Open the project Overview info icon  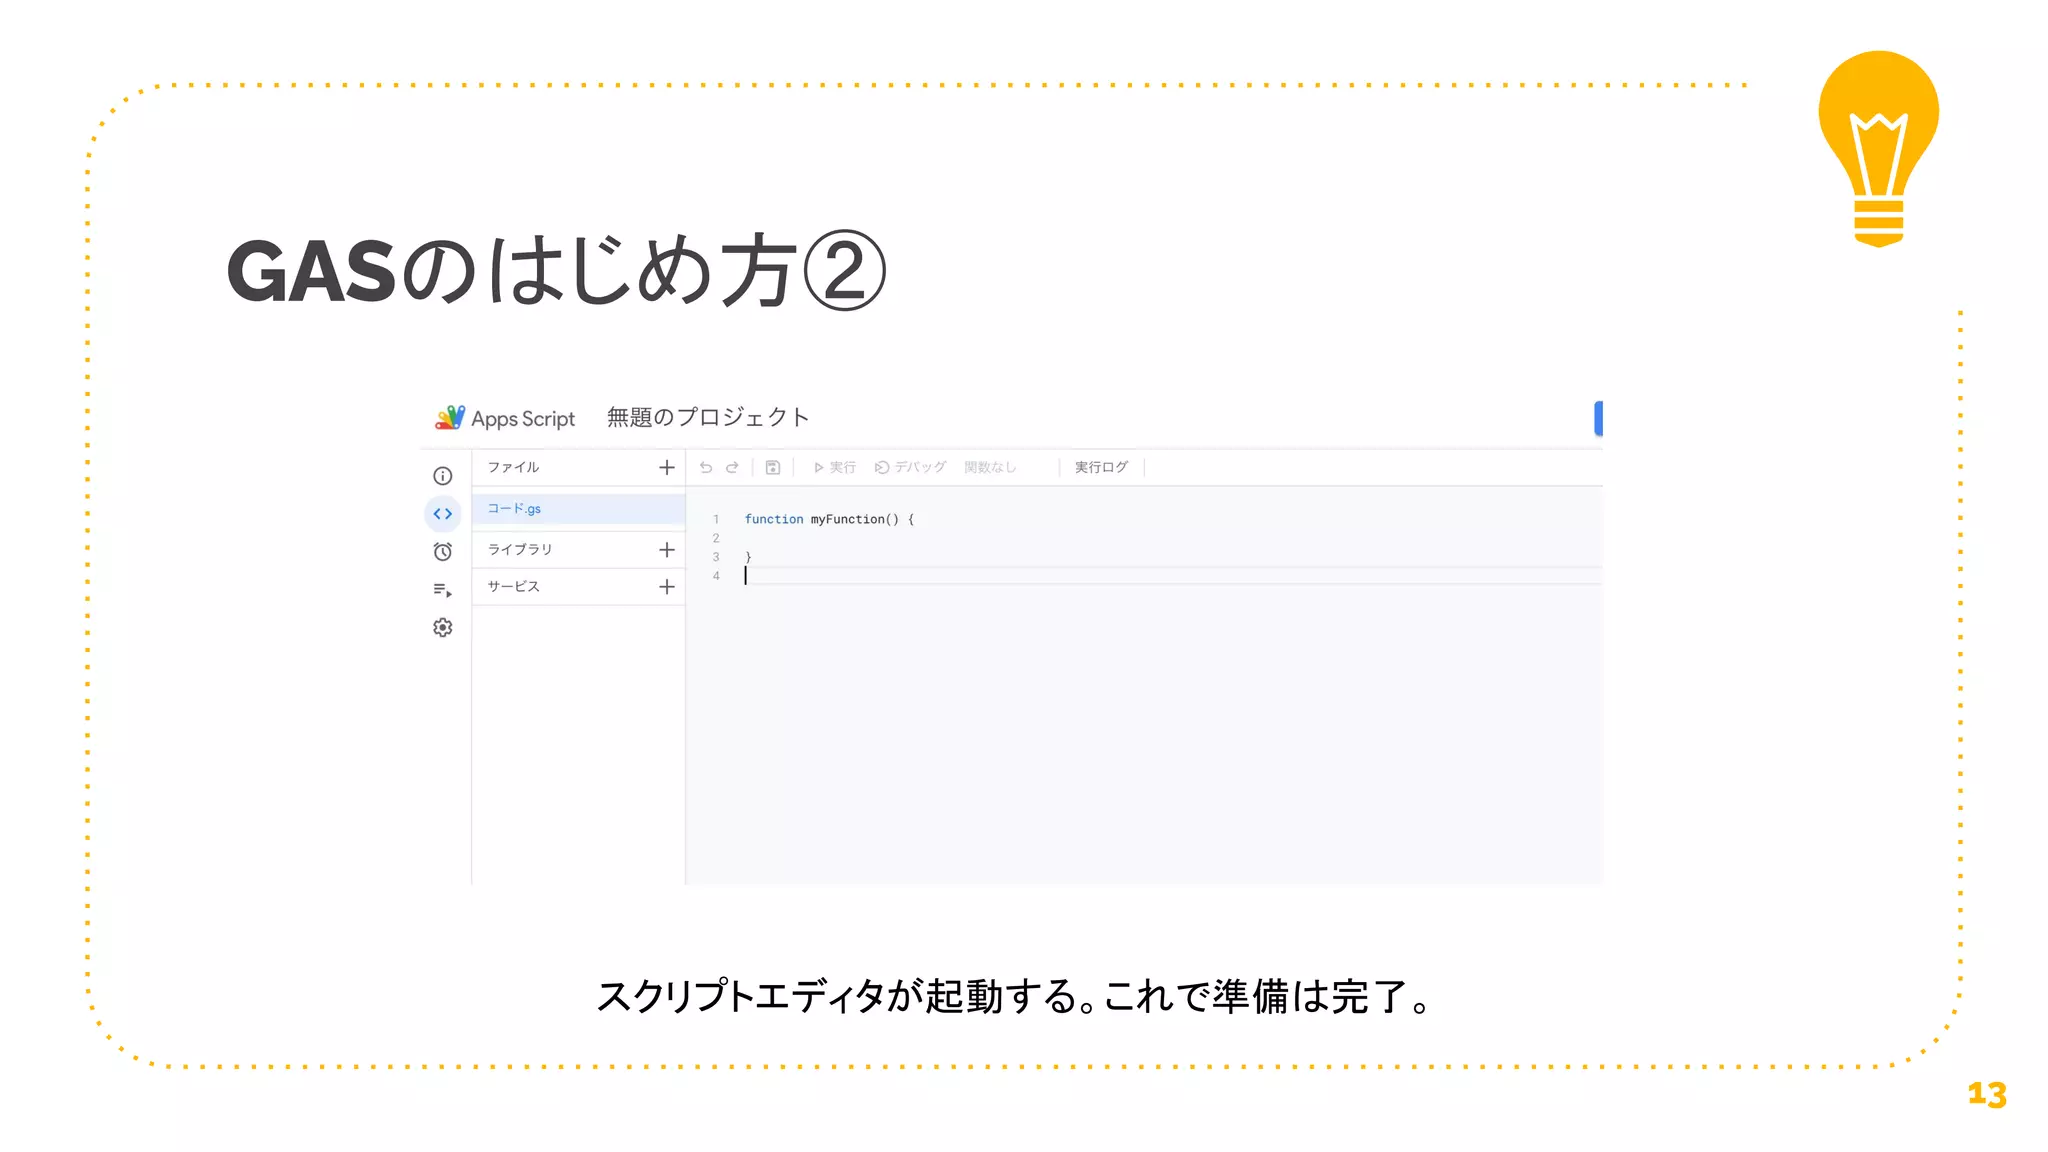[443, 476]
